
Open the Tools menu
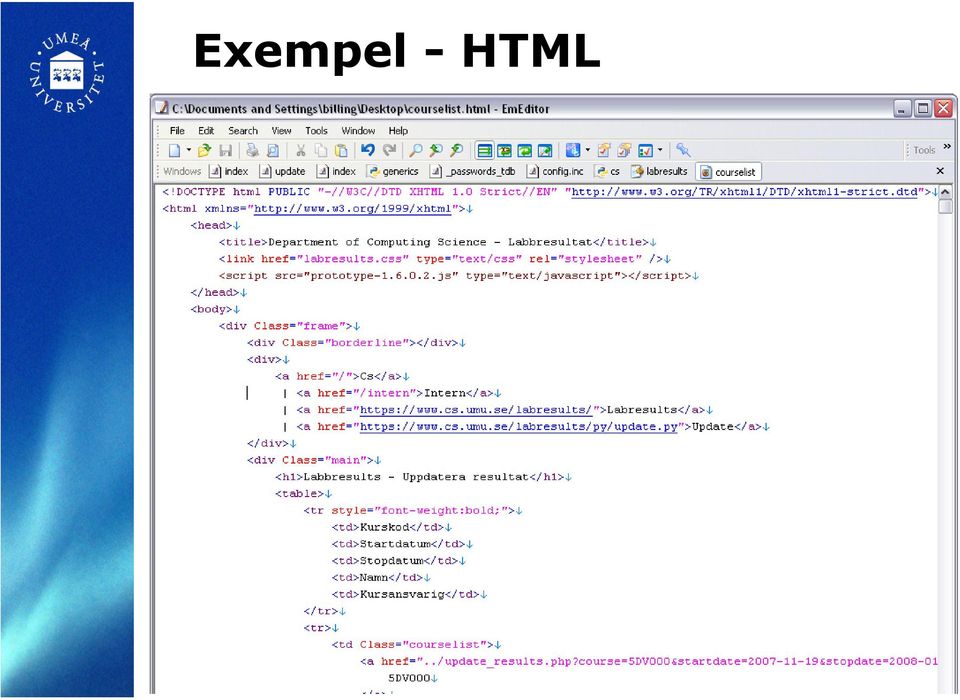coord(317,130)
